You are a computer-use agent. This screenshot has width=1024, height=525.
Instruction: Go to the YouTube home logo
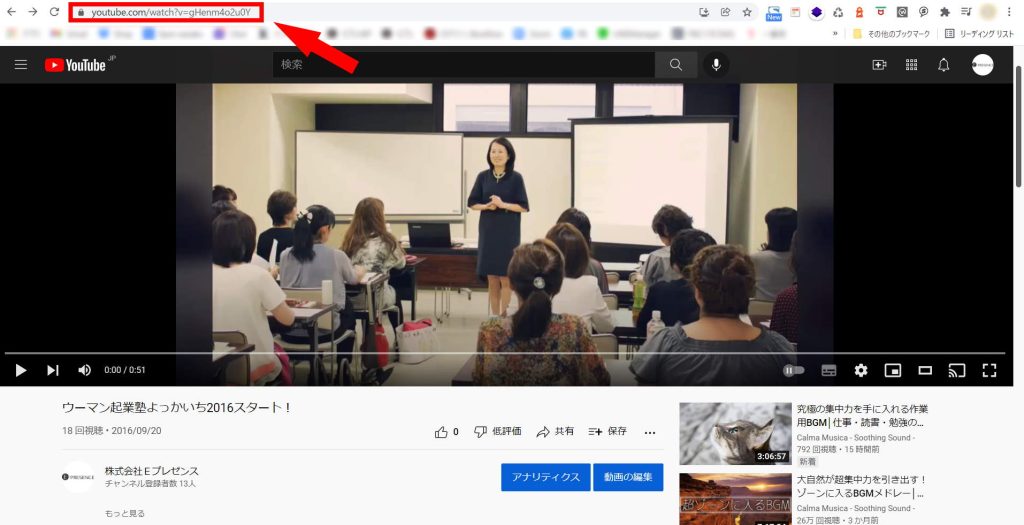[76, 65]
